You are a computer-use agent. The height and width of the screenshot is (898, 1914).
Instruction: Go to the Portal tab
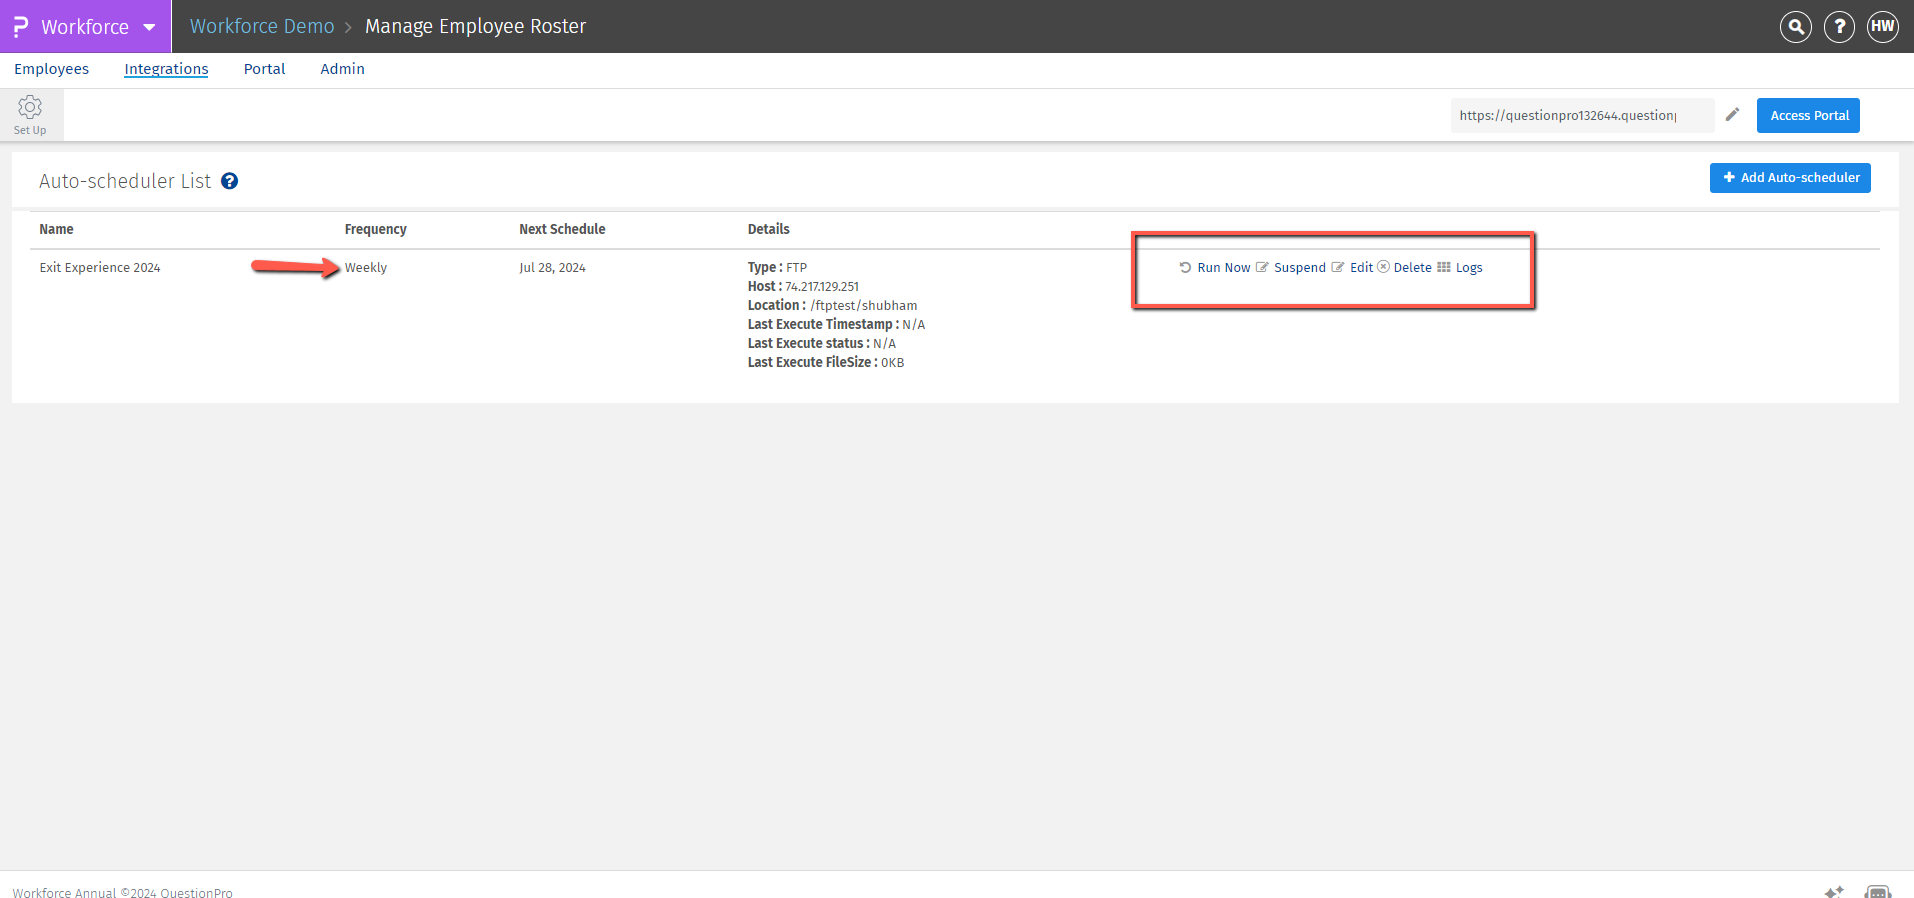coord(264,69)
